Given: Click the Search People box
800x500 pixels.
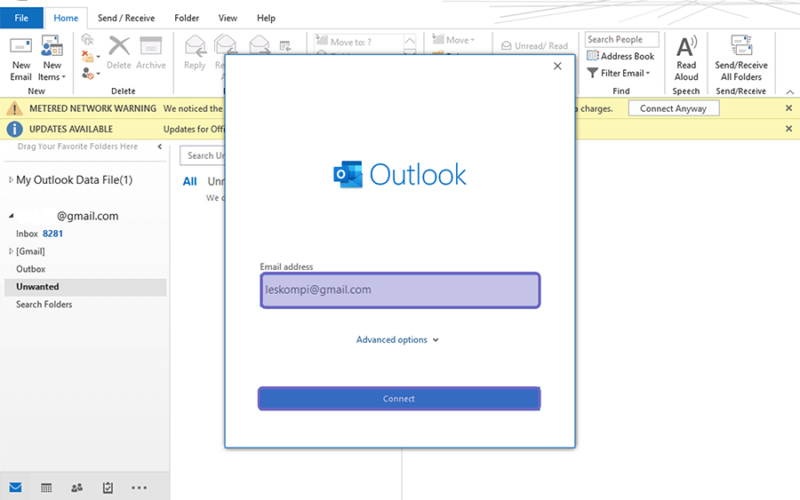Looking at the screenshot, I should [621, 39].
